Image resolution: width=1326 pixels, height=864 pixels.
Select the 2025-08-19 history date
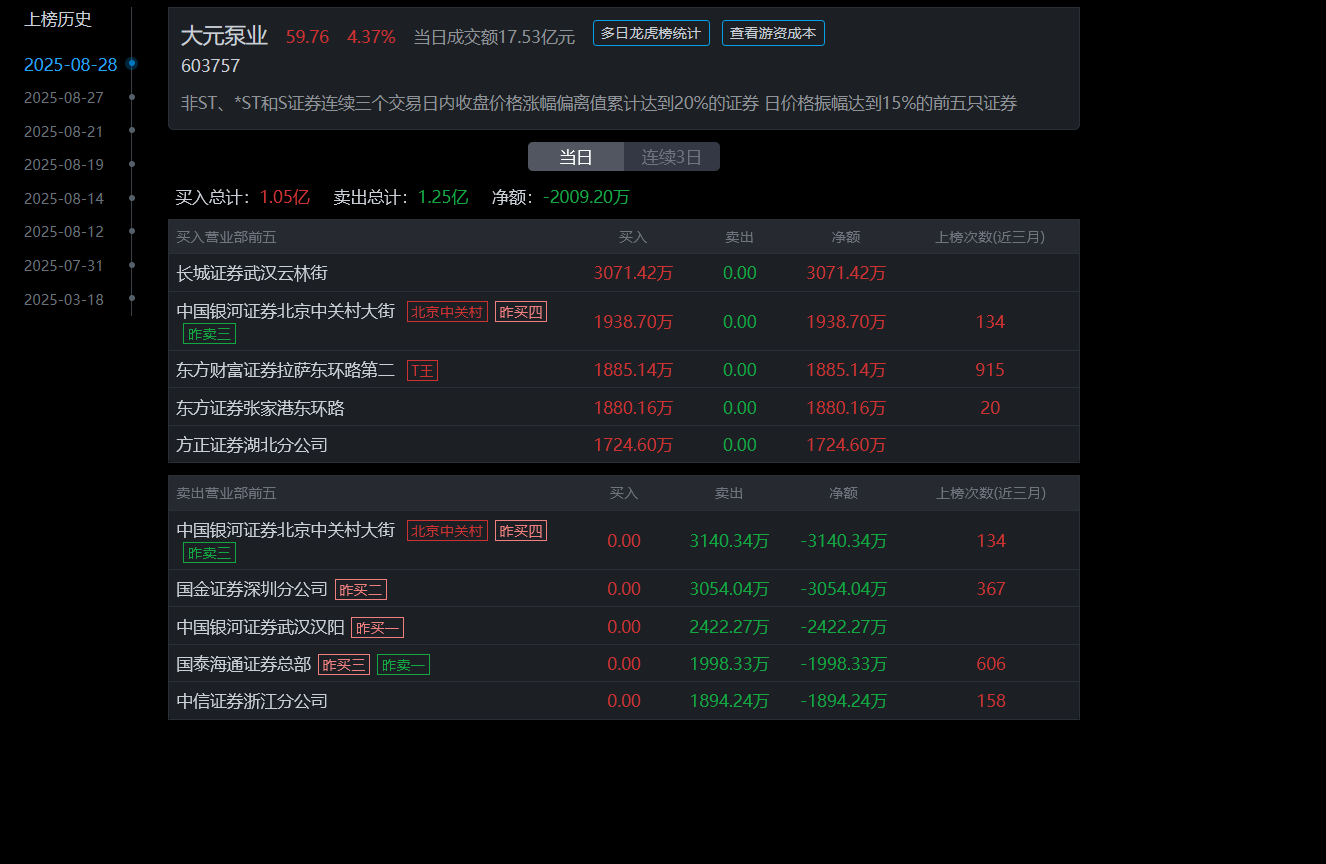coord(64,165)
